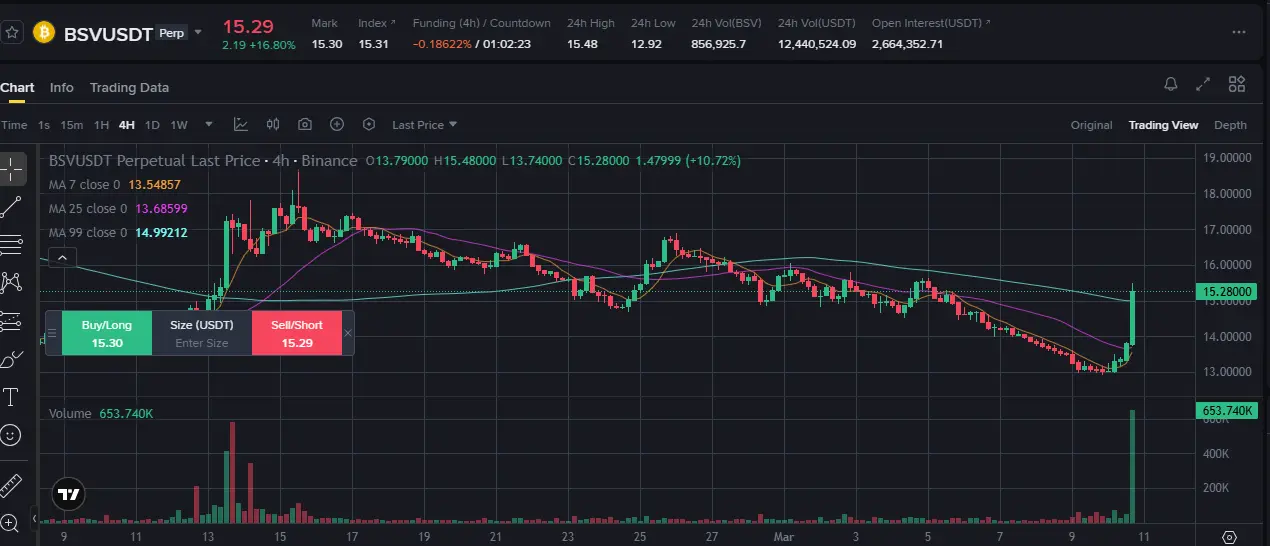The height and width of the screenshot is (546, 1270).
Task: Set chart interval to 1s
Action: 44,125
